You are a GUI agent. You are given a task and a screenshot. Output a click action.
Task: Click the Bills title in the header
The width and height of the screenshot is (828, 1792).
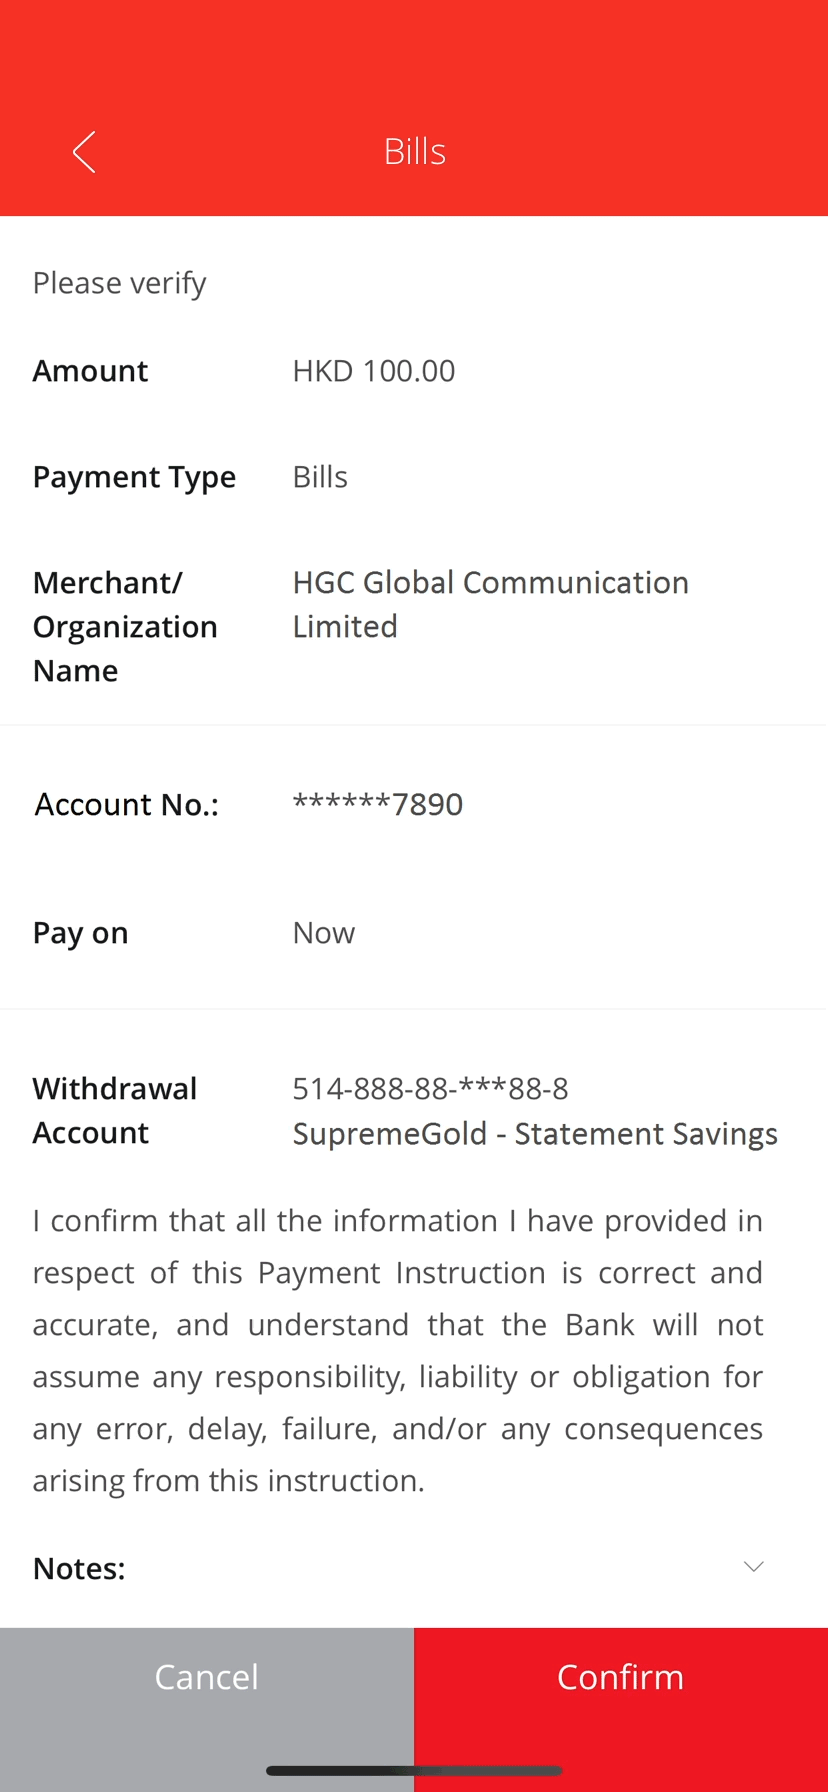414,150
